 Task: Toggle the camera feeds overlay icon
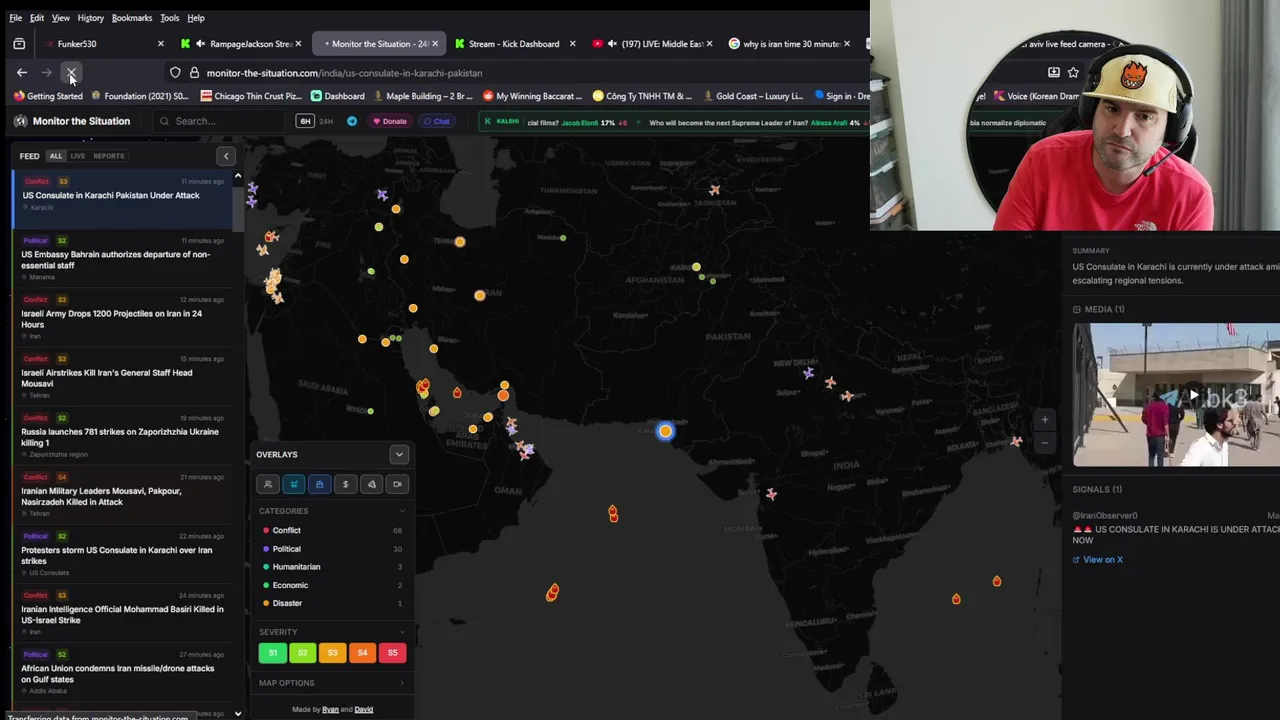(397, 484)
